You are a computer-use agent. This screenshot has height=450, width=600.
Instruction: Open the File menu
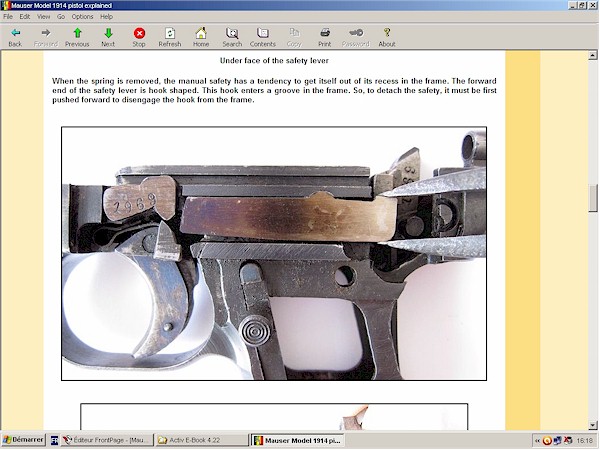tap(8, 16)
